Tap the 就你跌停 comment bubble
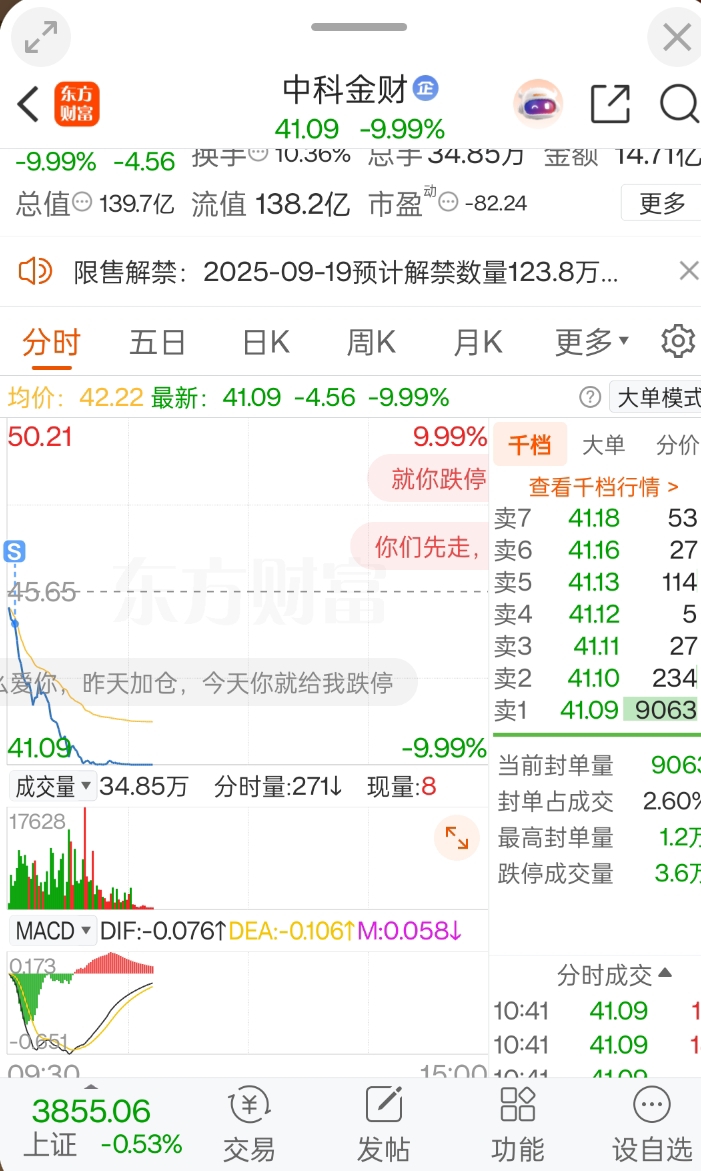The width and height of the screenshot is (701, 1171). click(428, 479)
